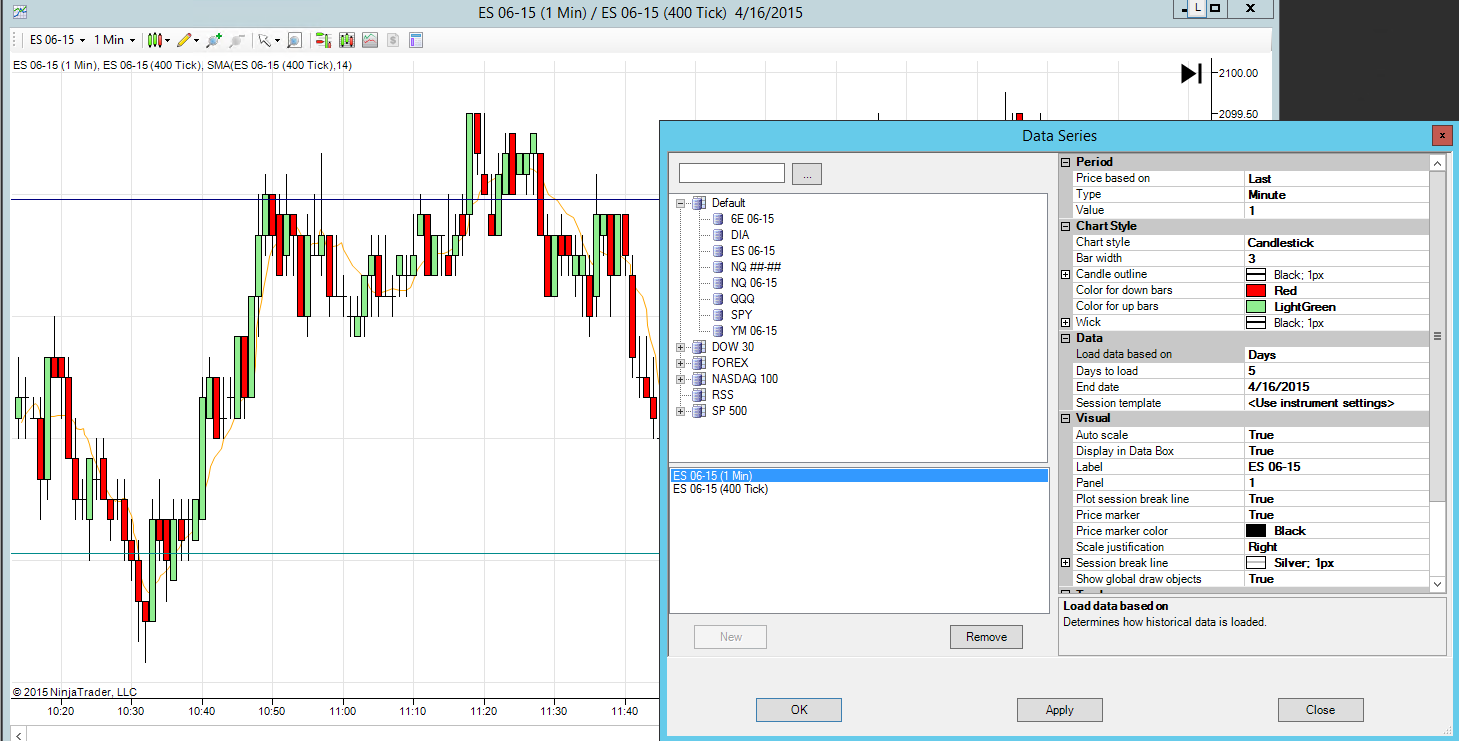Open the Strategies line-chart toolbar icon
Viewport: 1459px width, 741px height.
pos(370,40)
